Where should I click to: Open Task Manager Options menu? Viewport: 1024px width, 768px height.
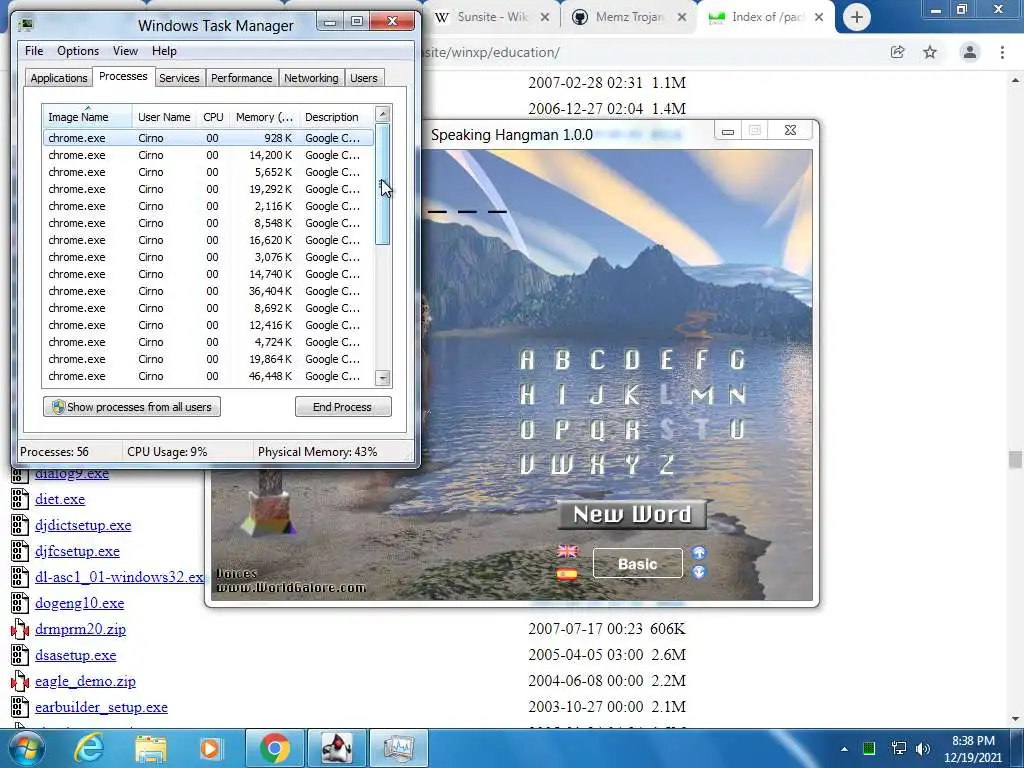pos(78,51)
